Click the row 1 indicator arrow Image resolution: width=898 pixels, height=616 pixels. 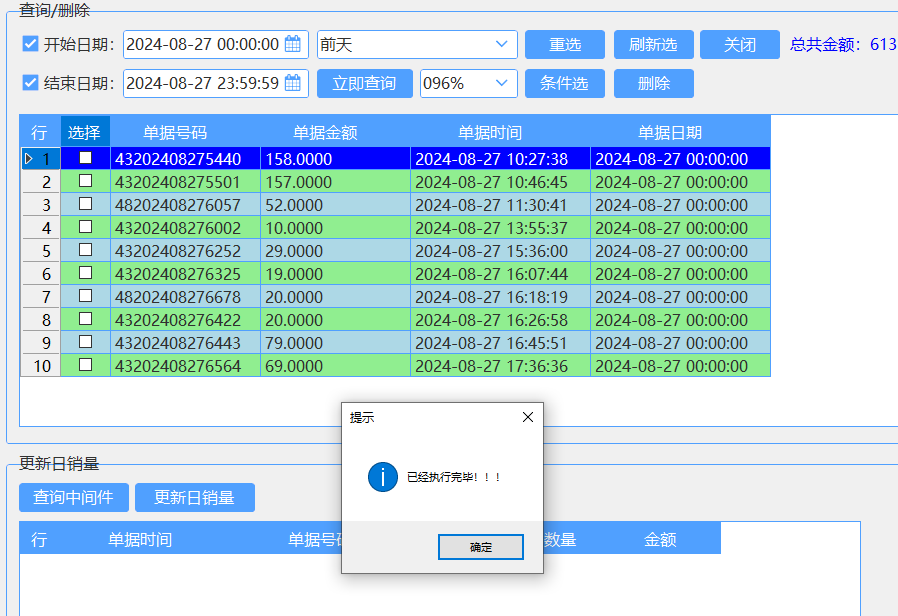coord(29,159)
